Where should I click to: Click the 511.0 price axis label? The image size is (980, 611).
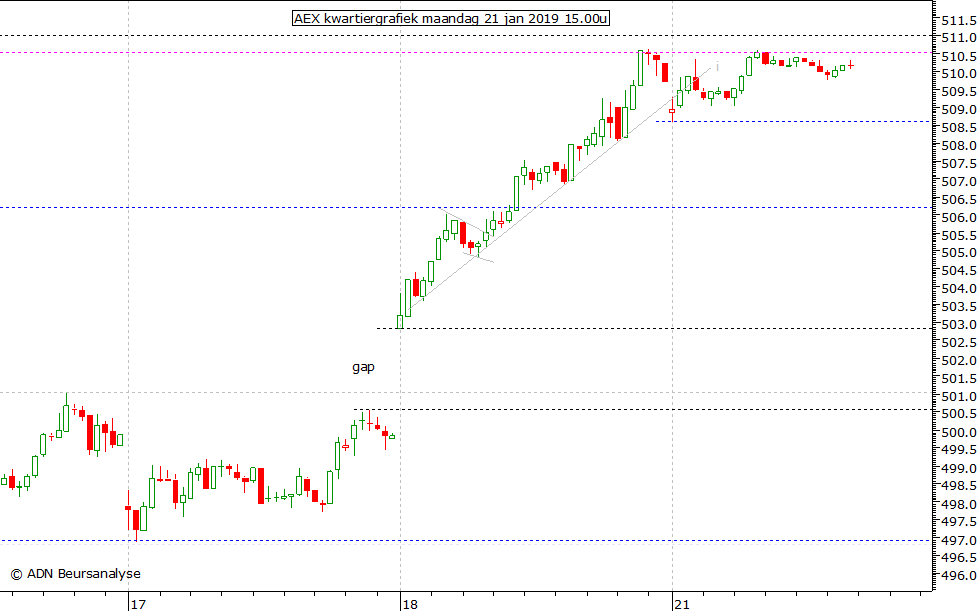point(959,38)
